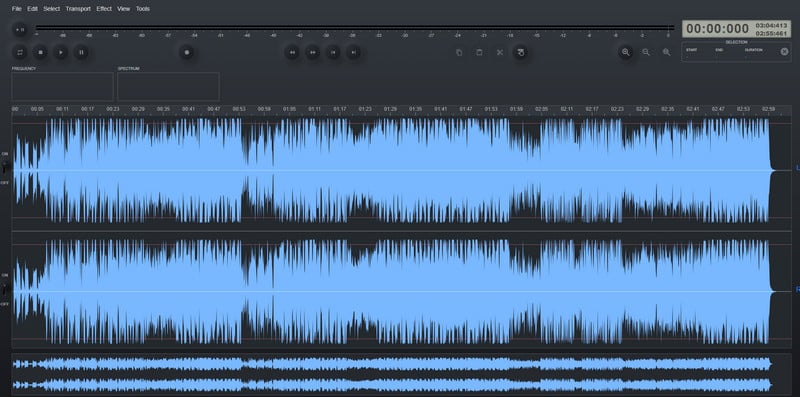Pause playback with the Pause button
The height and width of the screenshot is (397, 800).
click(x=81, y=52)
